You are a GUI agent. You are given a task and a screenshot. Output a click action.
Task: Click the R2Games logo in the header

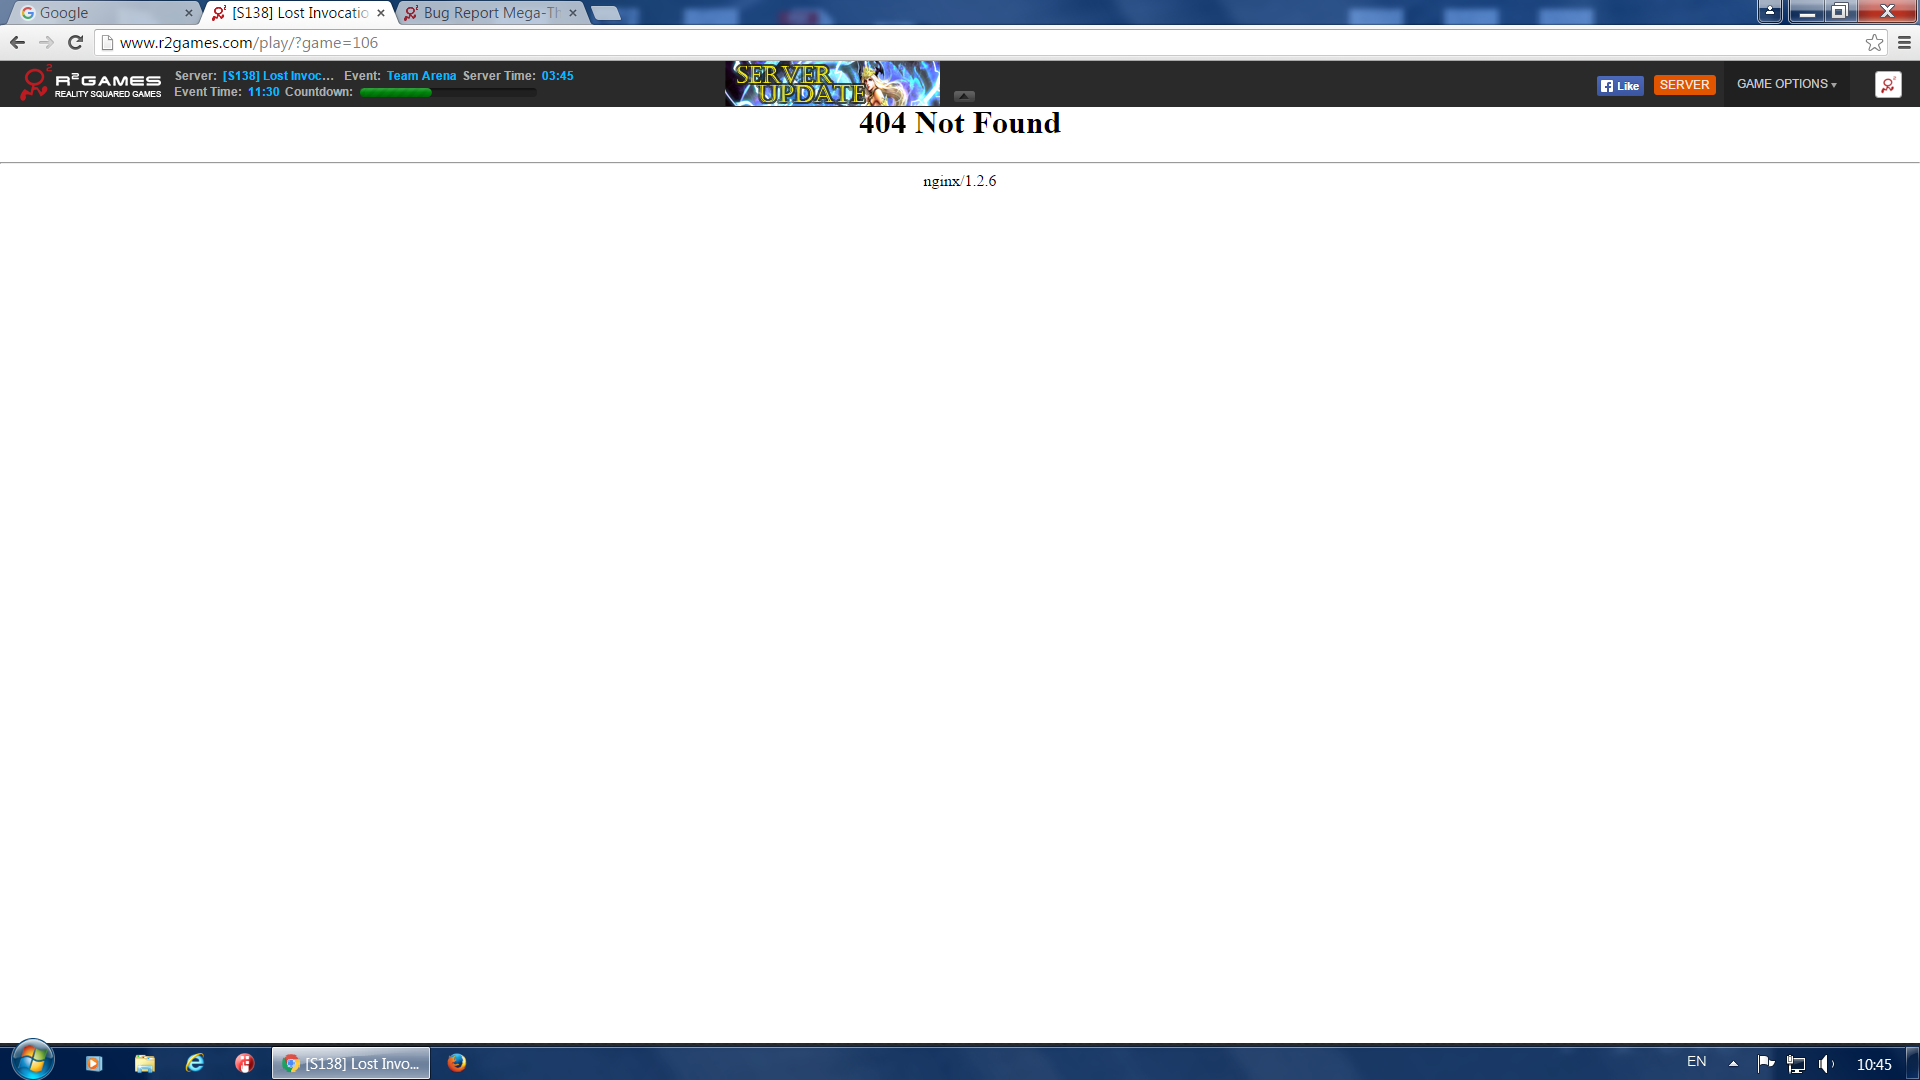[x=90, y=84]
